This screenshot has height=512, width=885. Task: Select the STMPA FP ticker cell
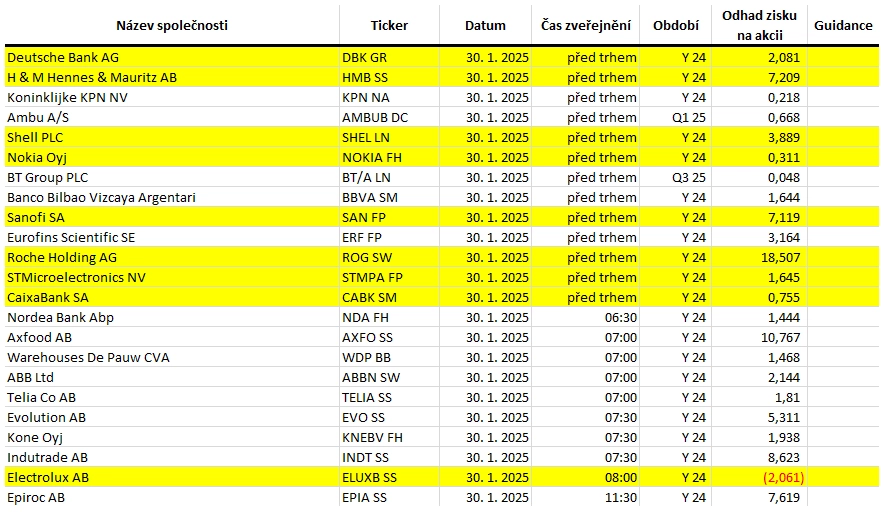[x=389, y=278]
